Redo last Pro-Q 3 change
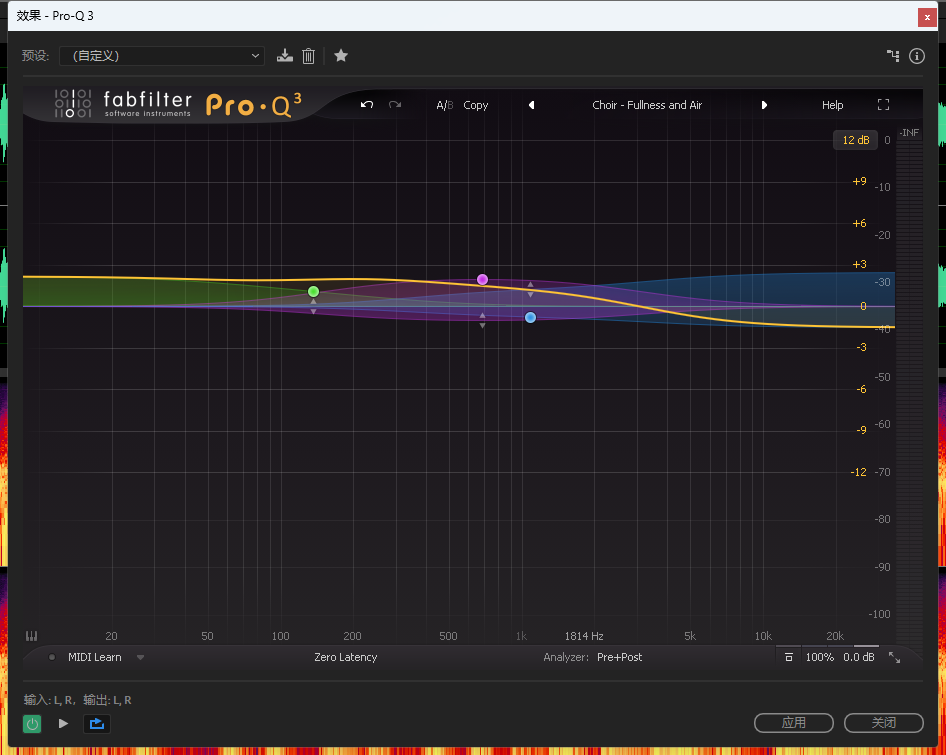 pyautogui.click(x=395, y=105)
